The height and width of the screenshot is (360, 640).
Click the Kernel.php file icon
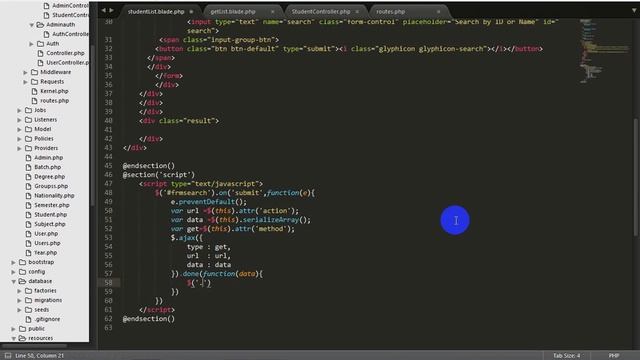(x=34, y=91)
